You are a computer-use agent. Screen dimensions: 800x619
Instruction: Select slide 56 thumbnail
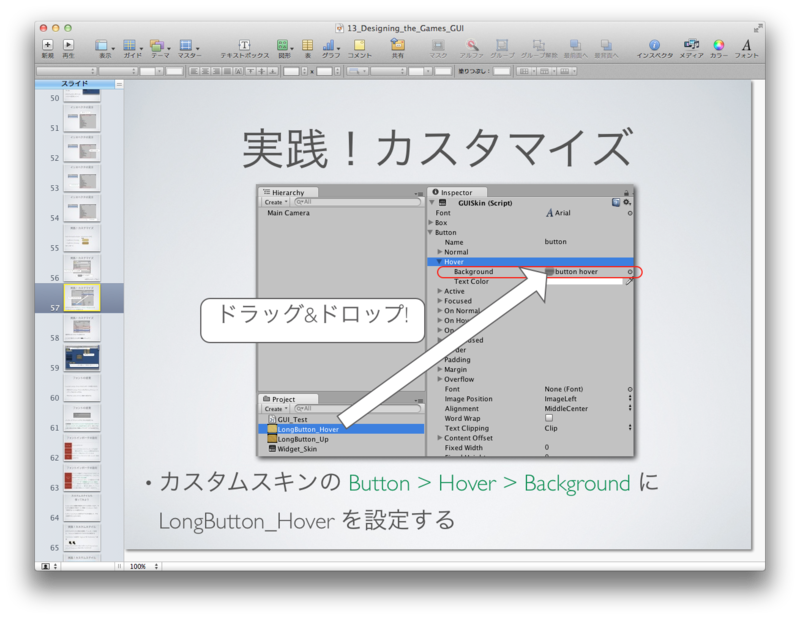pyautogui.click(x=82, y=268)
